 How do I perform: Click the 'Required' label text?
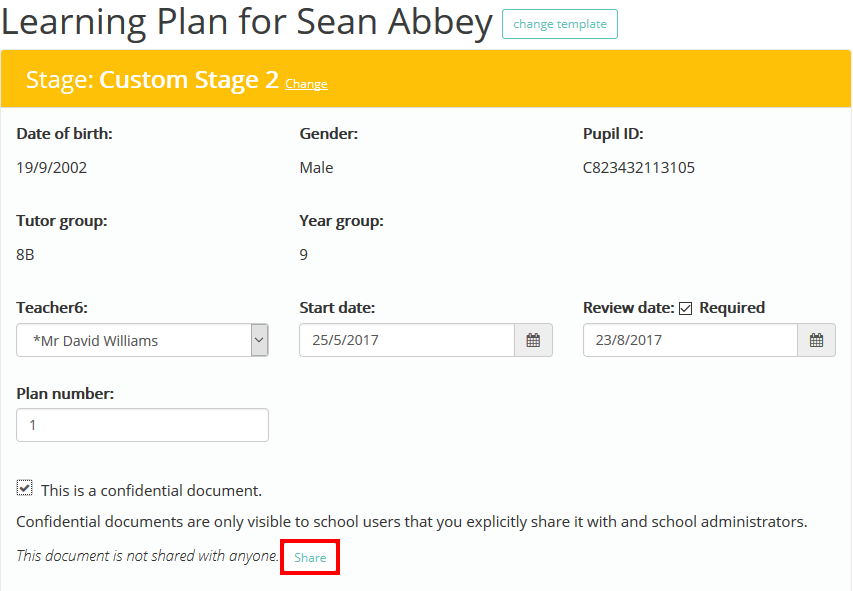[732, 308]
